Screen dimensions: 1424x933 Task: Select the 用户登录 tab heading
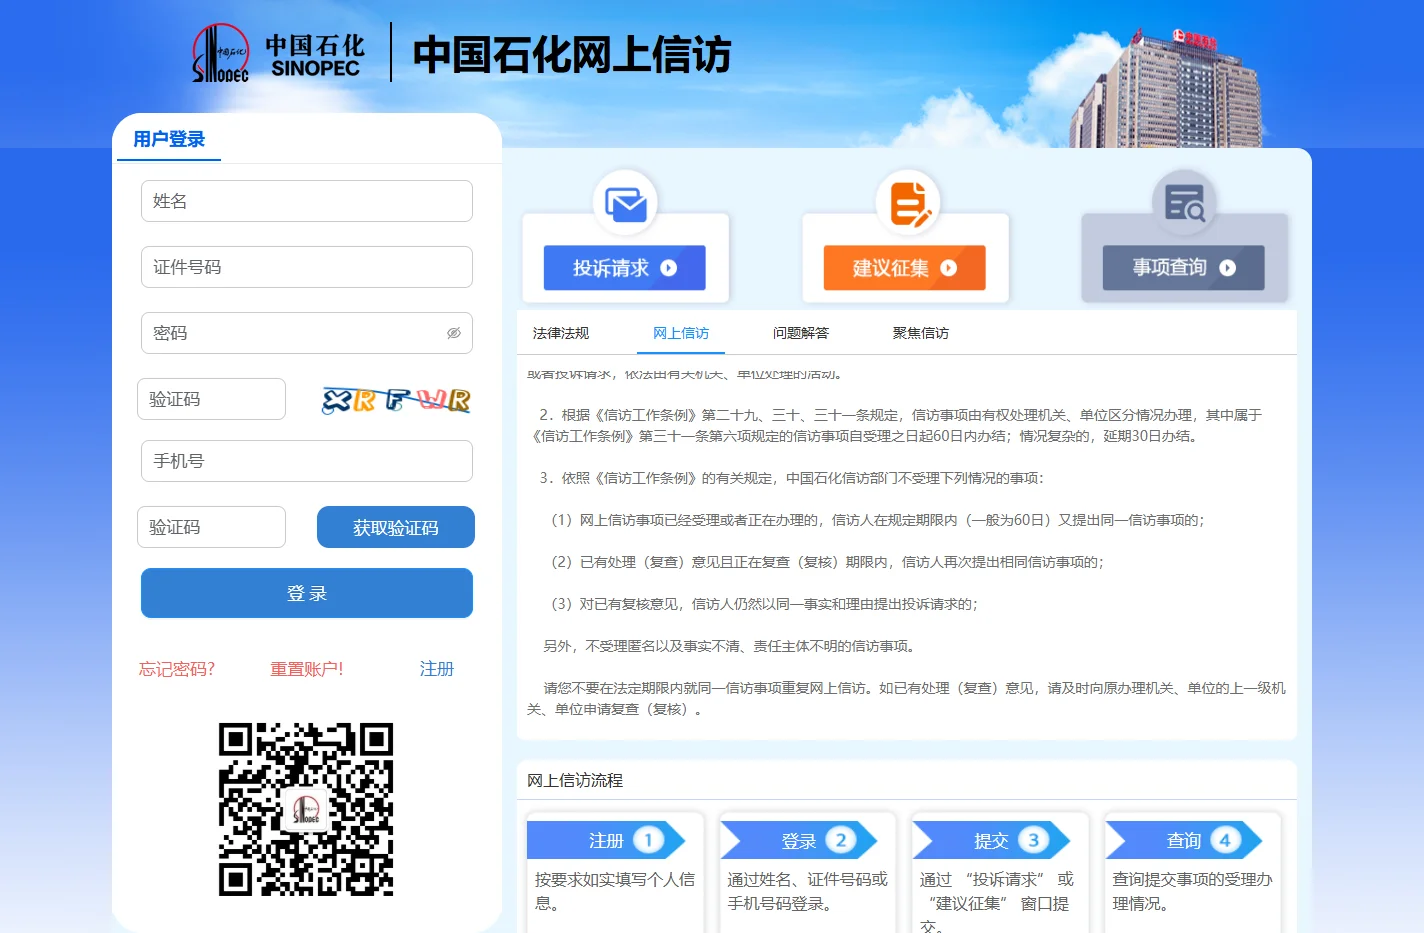coord(169,139)
